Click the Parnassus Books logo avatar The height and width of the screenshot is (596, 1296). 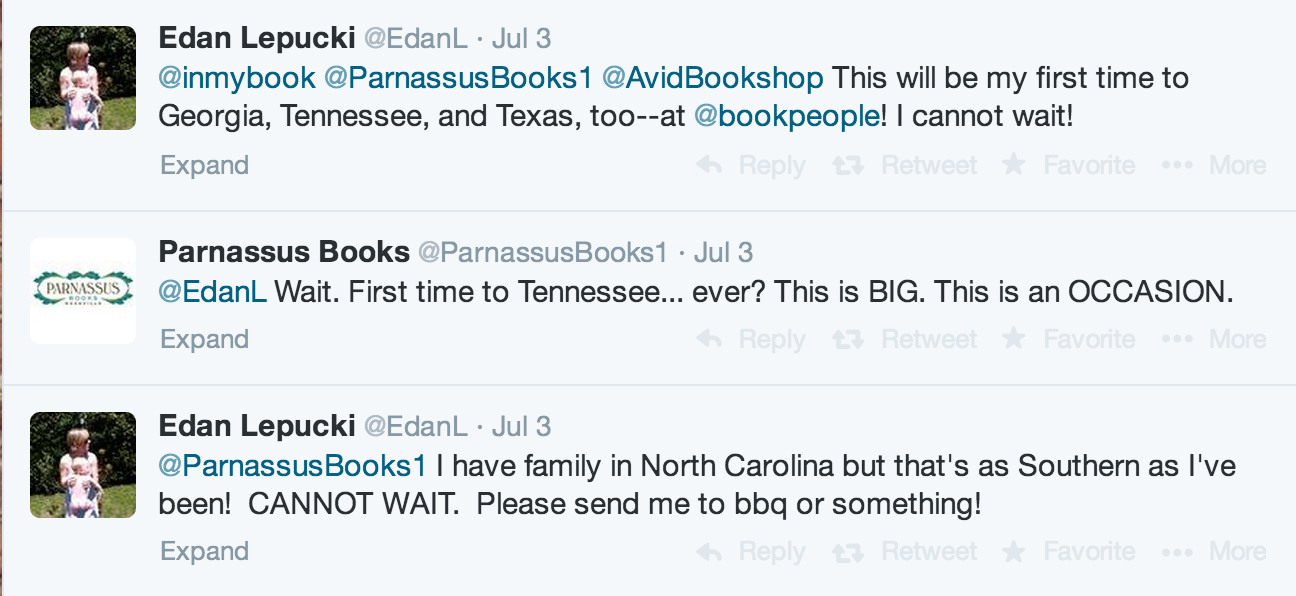click(x=83, y=291)
